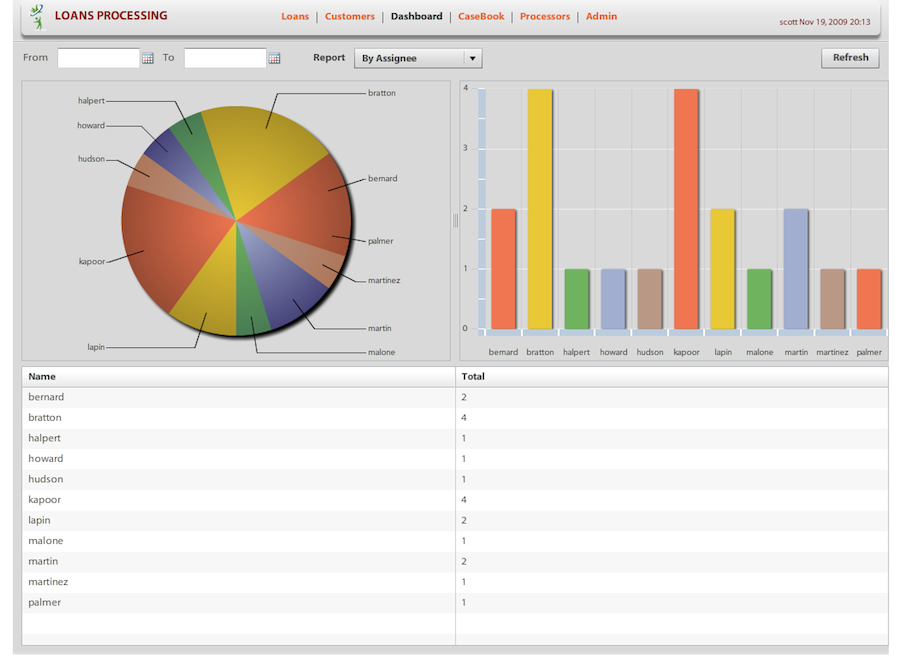Click the martin bar in bar chart
Screen dimensions: 900x663
click(796, 269)
